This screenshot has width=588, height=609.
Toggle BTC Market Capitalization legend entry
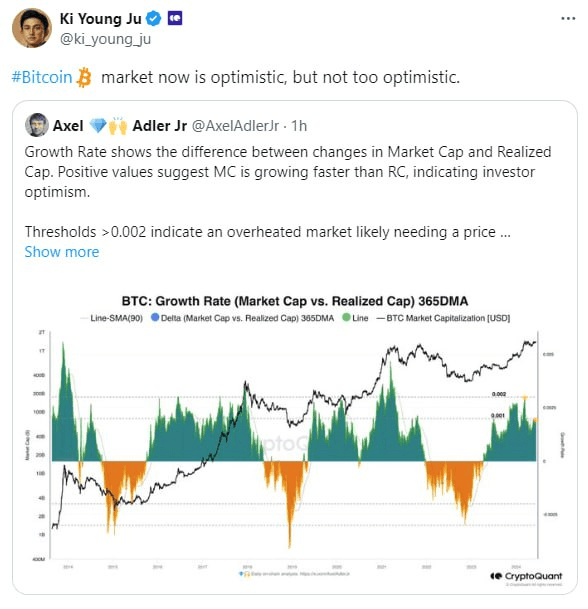click(x=443, y=318)
